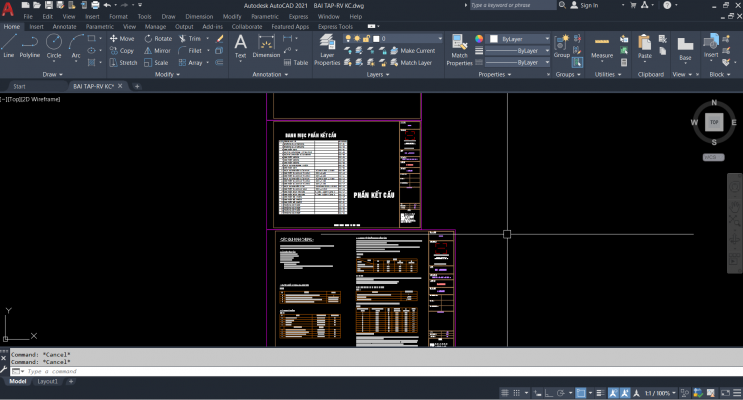Image resolution: width=743 pixels, height=400 pixels.
Task: Switch to Layout1 tab
Action: click(48, 381)
